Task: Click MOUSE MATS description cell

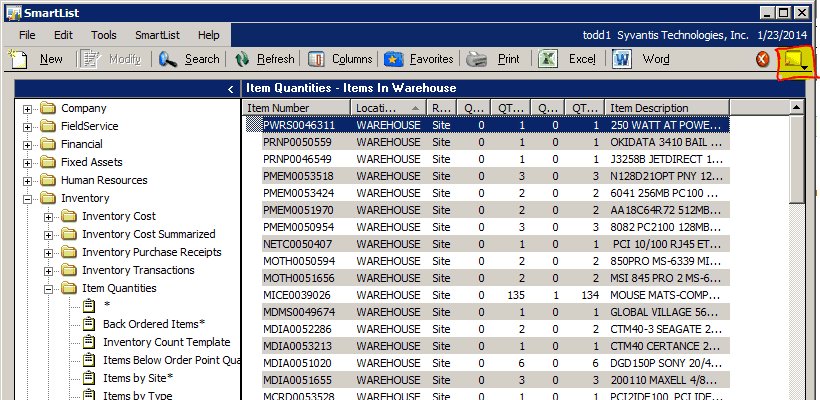Action: point(667,295)
